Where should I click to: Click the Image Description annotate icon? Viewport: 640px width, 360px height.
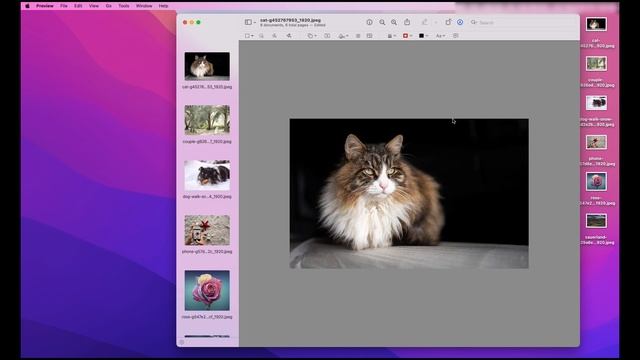[x=456, y=36]
